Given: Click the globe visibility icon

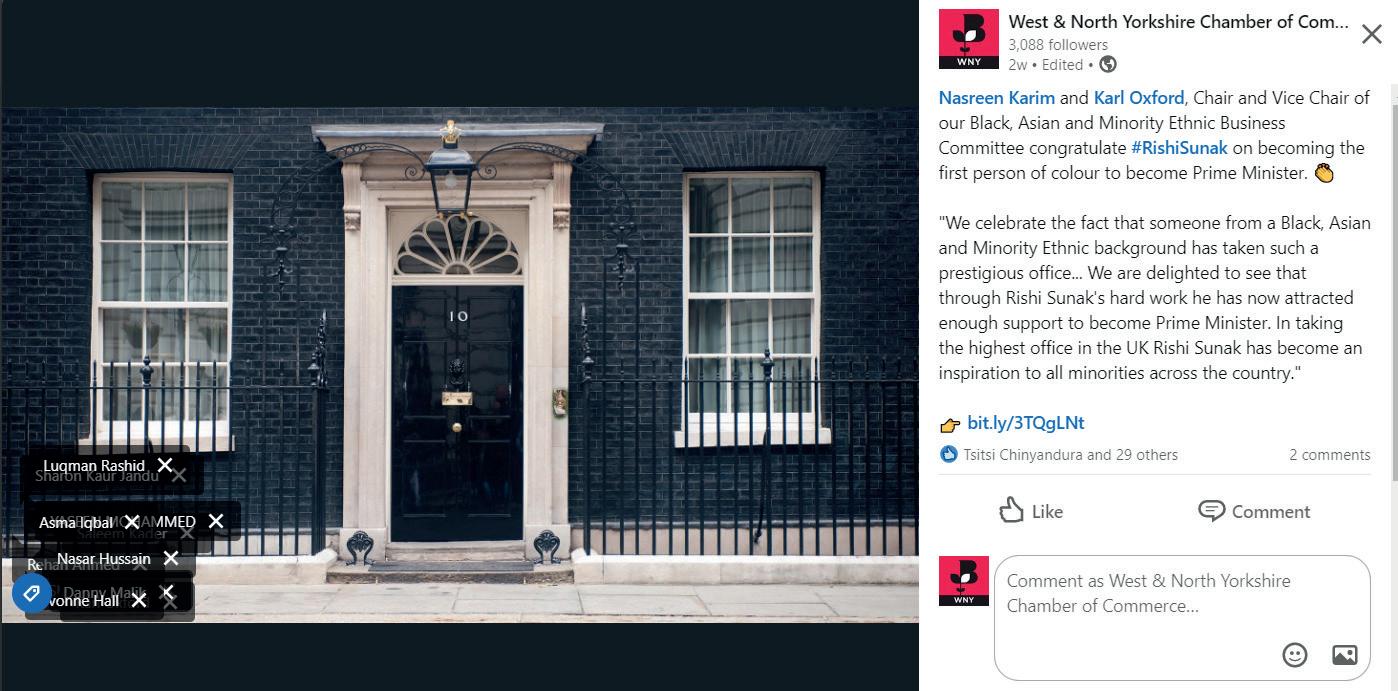Looking at the screenshot, I should (1108, 64).
